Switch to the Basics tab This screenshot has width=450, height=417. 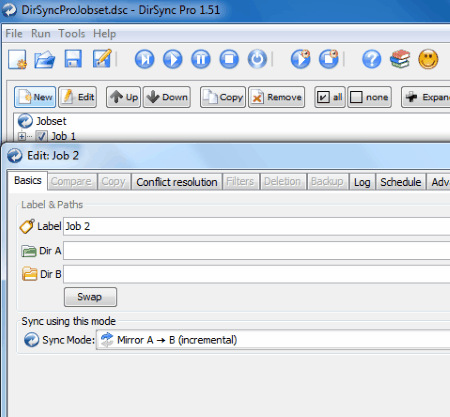coord(28,181)
